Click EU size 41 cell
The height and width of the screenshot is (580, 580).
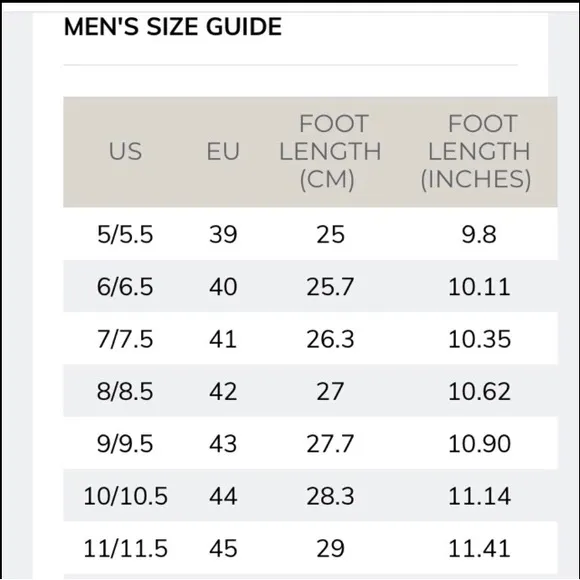223,339
